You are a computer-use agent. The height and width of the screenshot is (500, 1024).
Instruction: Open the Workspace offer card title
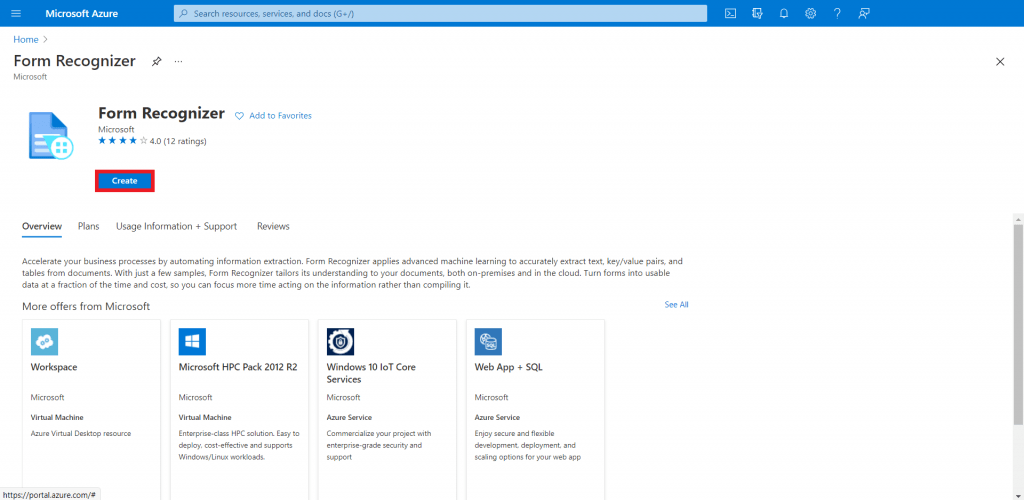54,367
